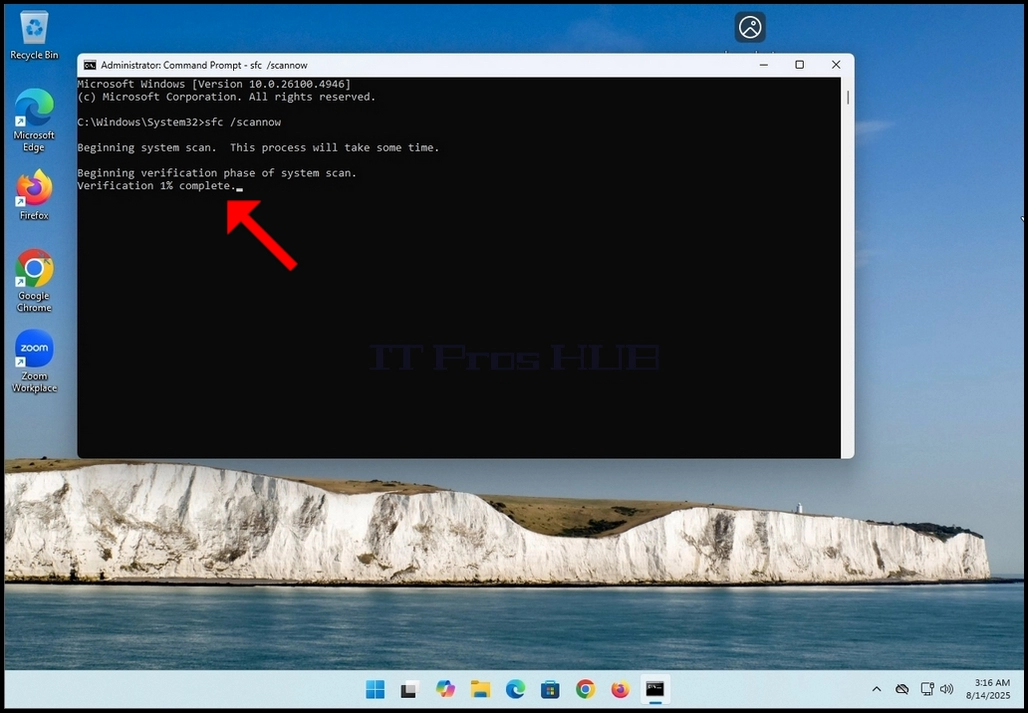This screenshot has height=713, width=1028.
Task: Minimize the Command Prompt window
Action: [x=764, y=65]
